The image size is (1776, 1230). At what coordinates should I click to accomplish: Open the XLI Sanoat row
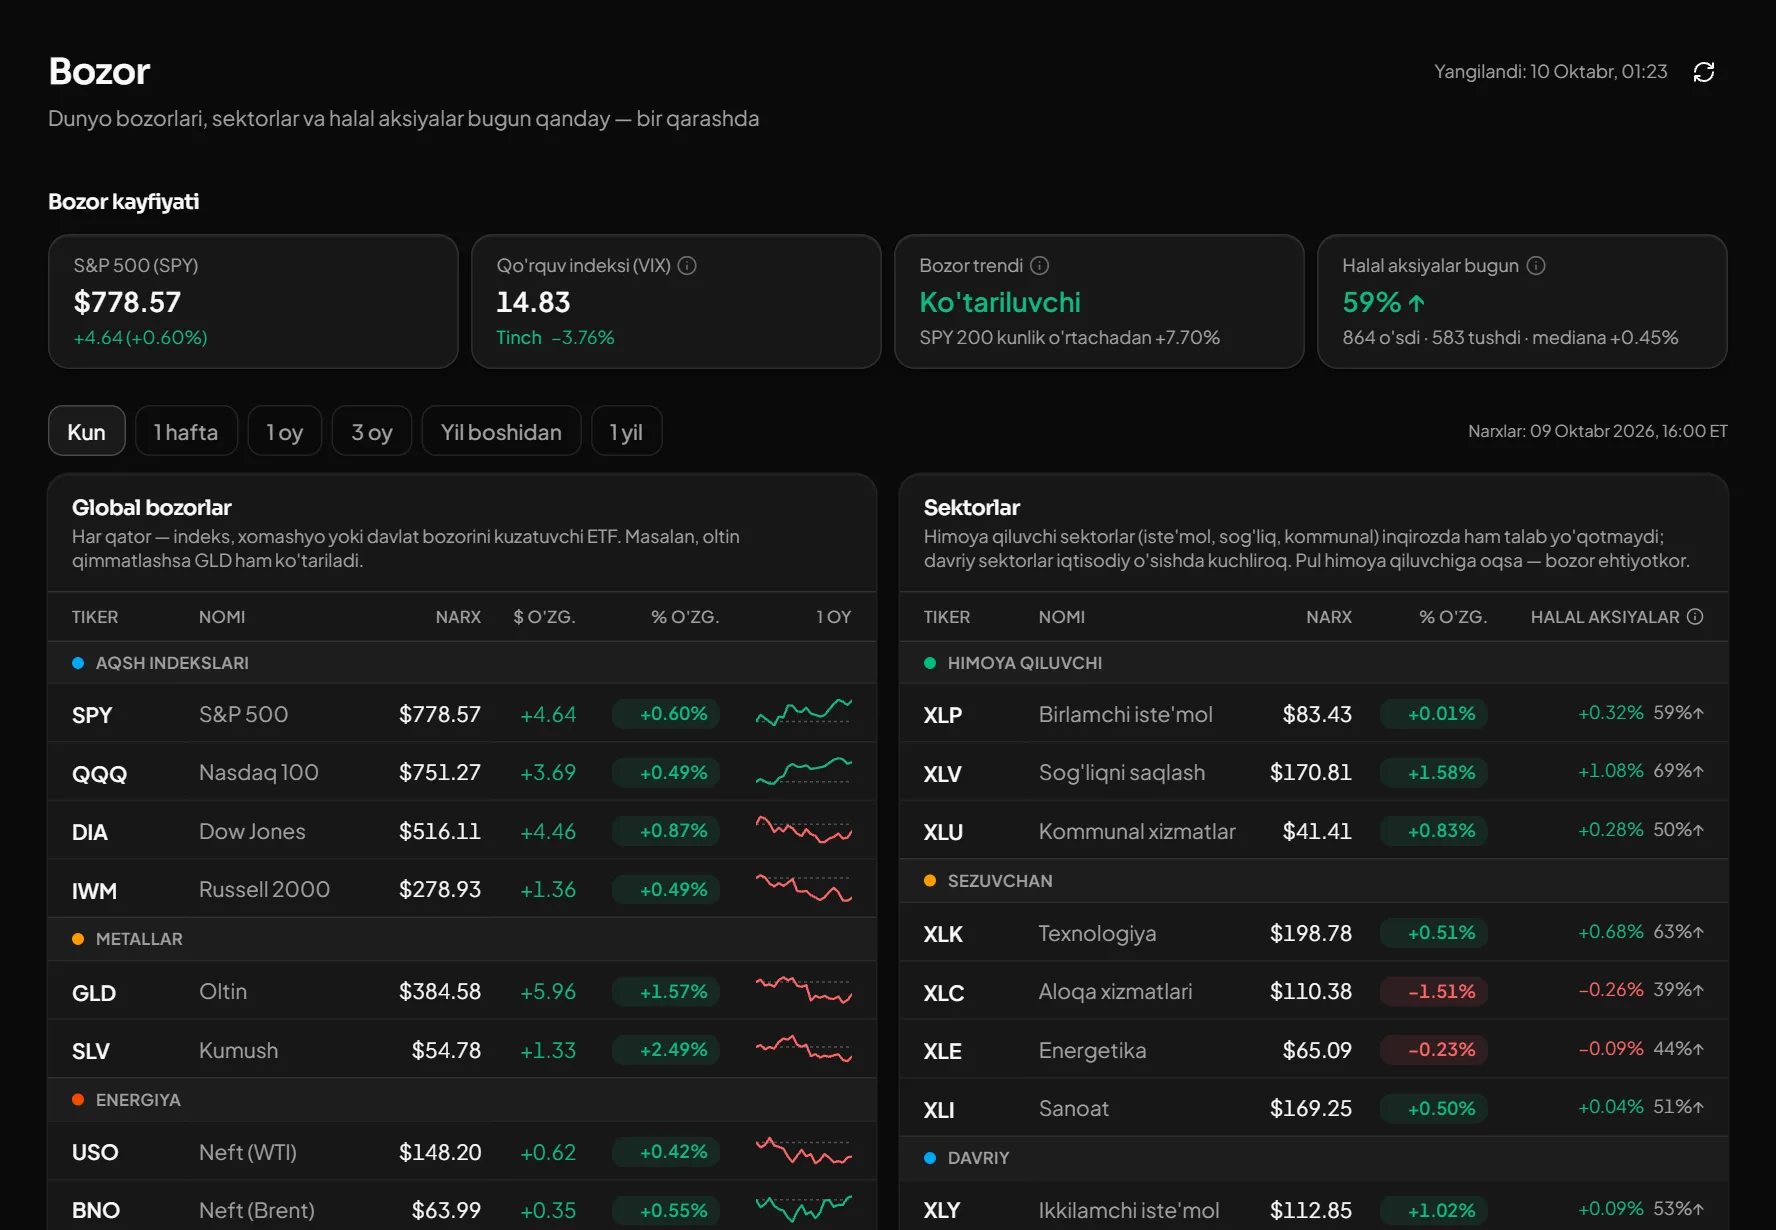(x=1314, y=1108)
